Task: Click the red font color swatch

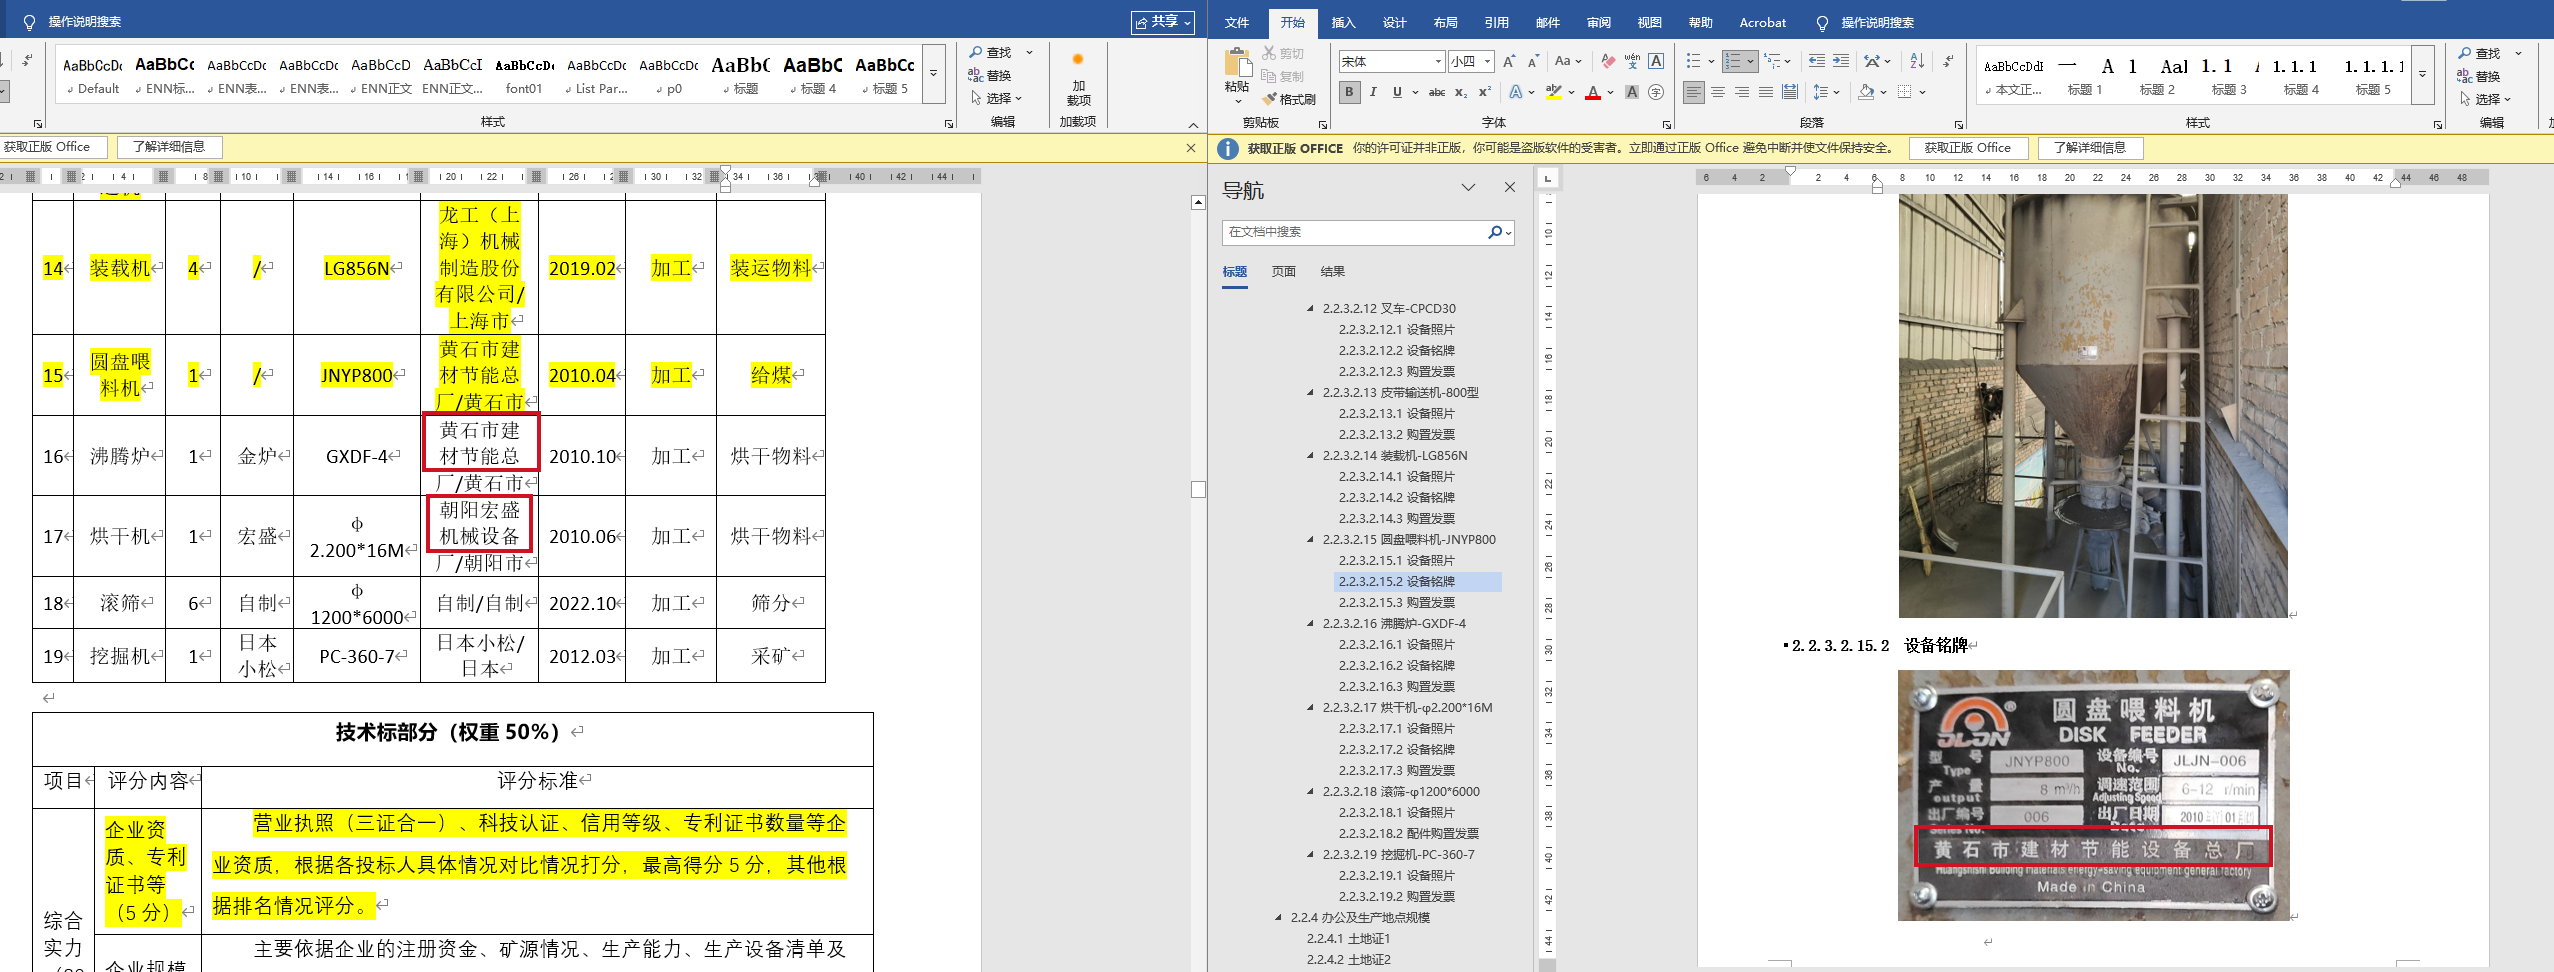Action: (x=1593, y=93)
